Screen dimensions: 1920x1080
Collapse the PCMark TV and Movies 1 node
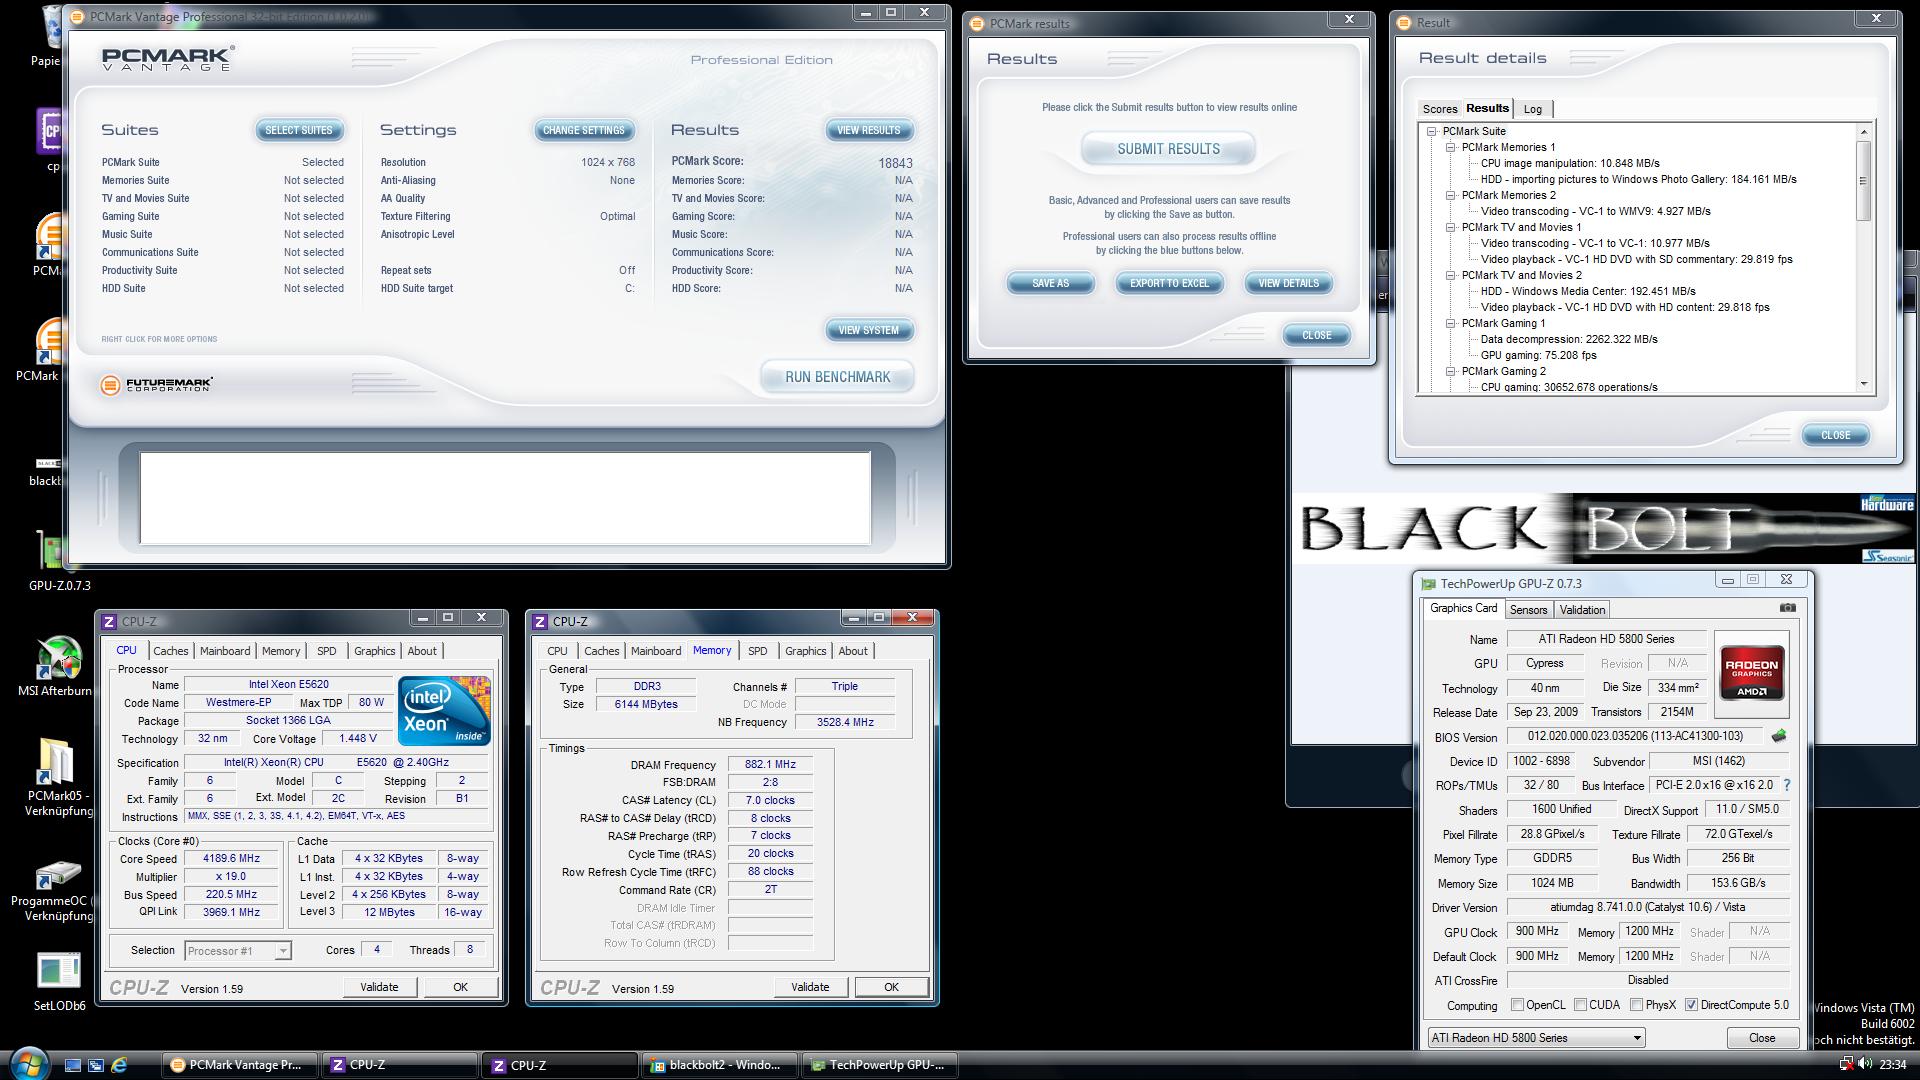pyautogui.click(x=1450, y=227)
